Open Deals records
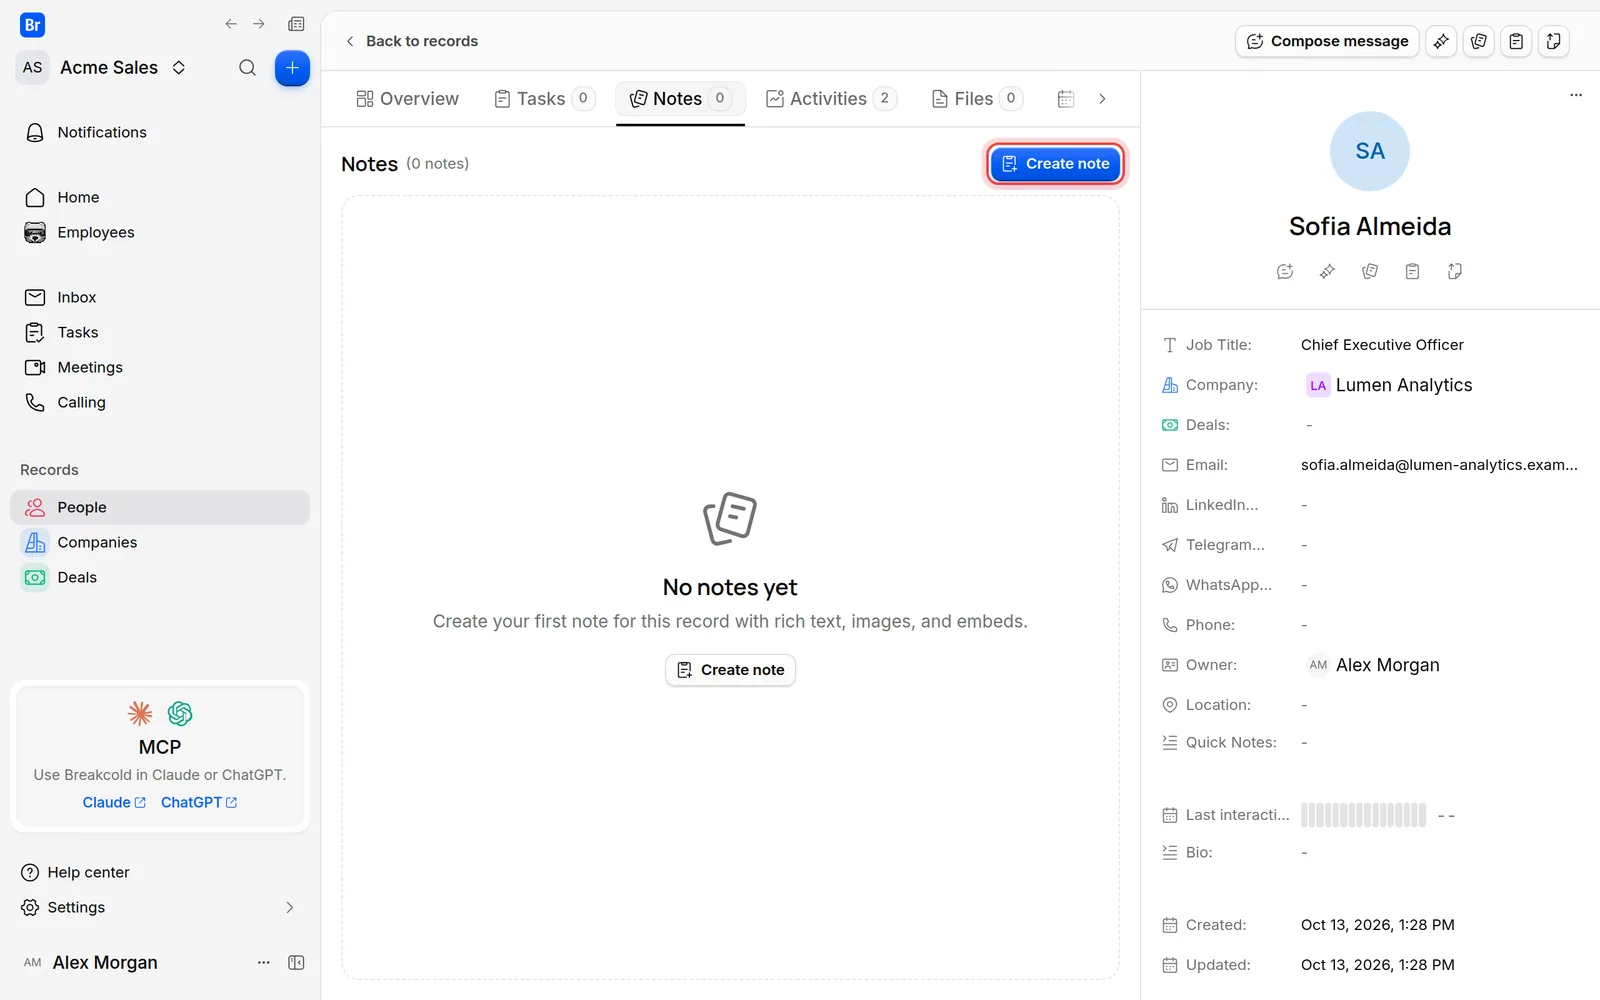Image resolution: width=1600 pixels, height=1000 pixels. click(x=160, y=577)
